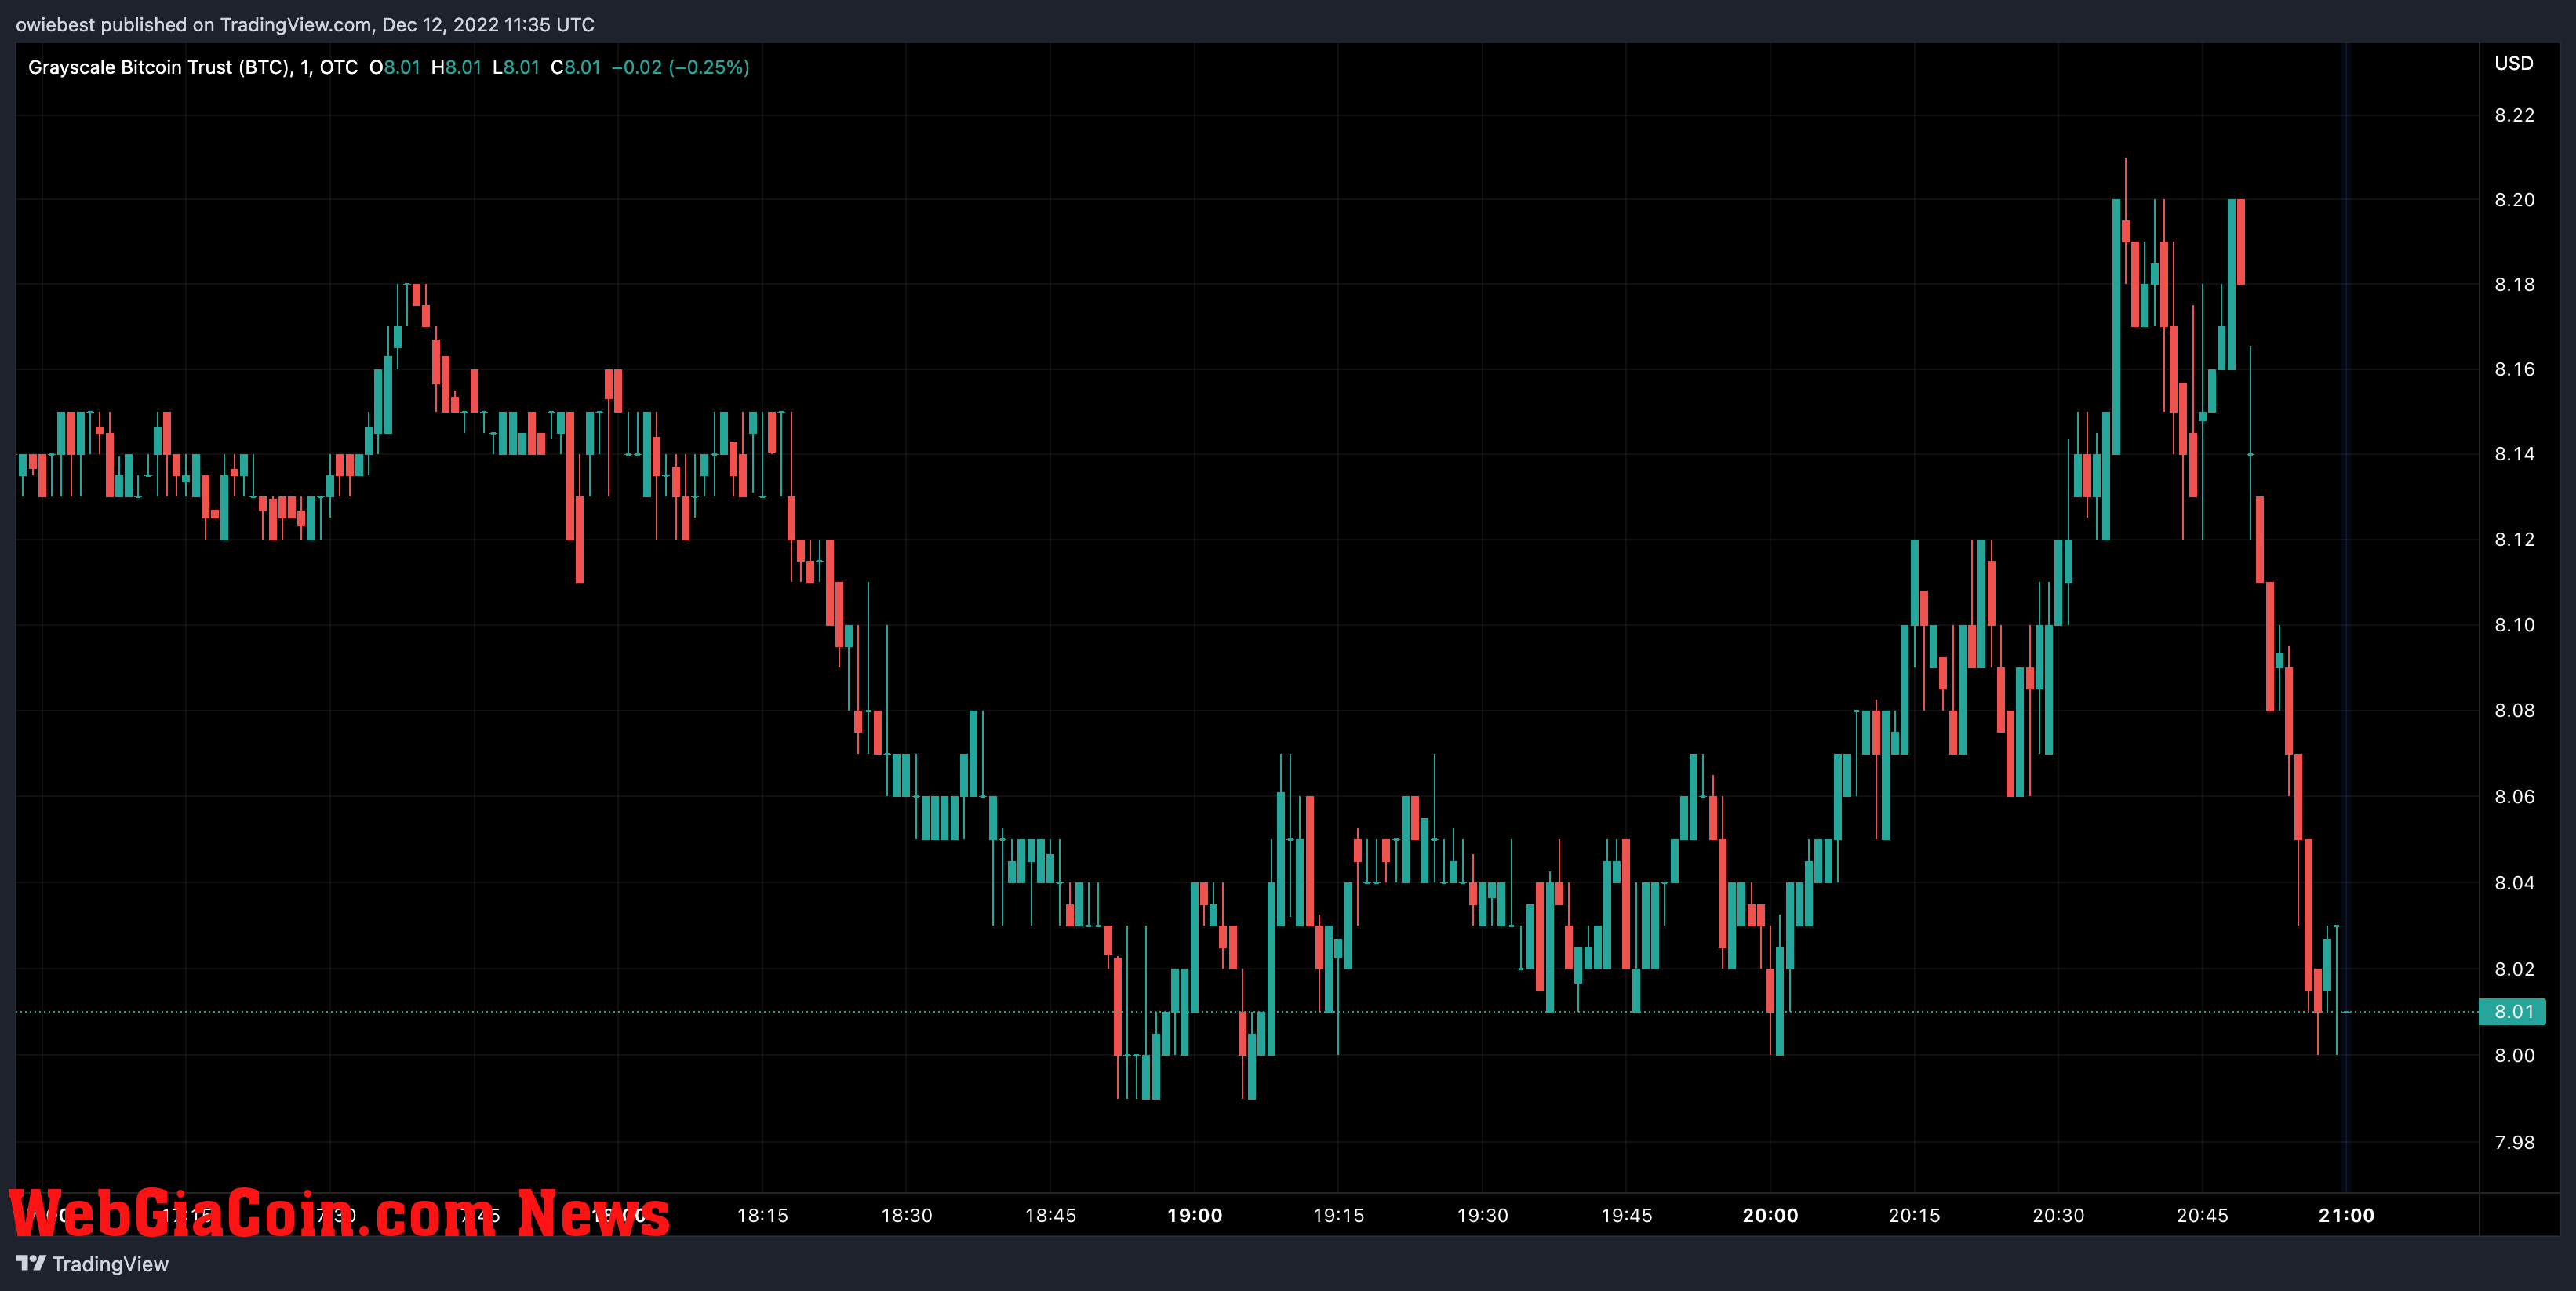Click the 20:00 time axis label
2576x1291 pixels.
tap(1770, 1216)
